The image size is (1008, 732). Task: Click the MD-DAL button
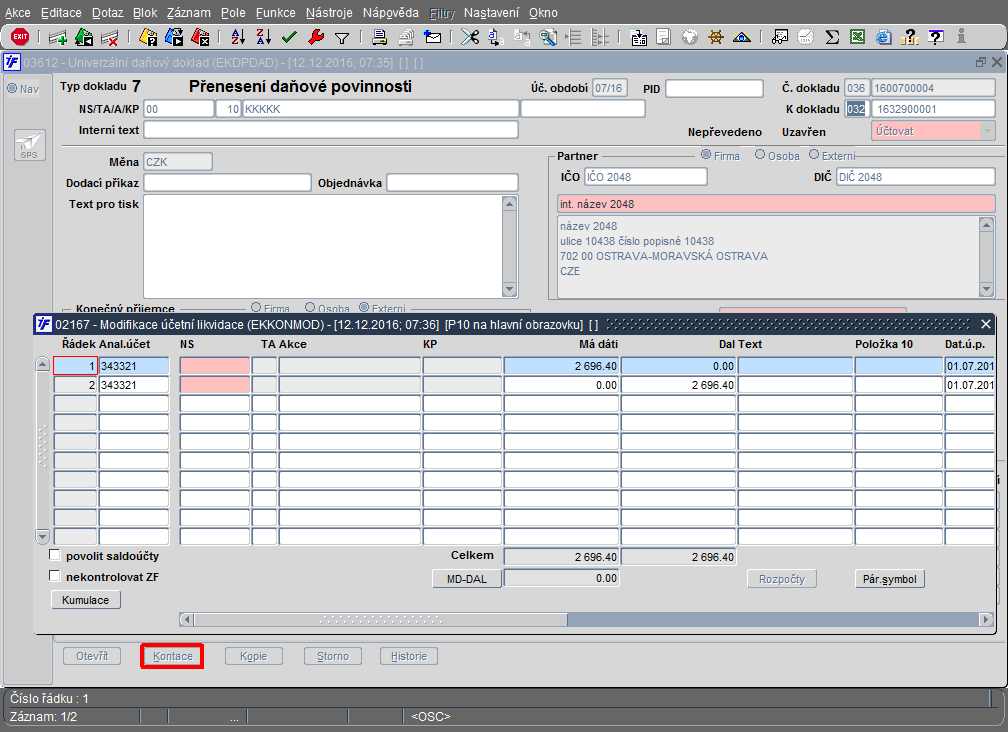tap(467, 579)
